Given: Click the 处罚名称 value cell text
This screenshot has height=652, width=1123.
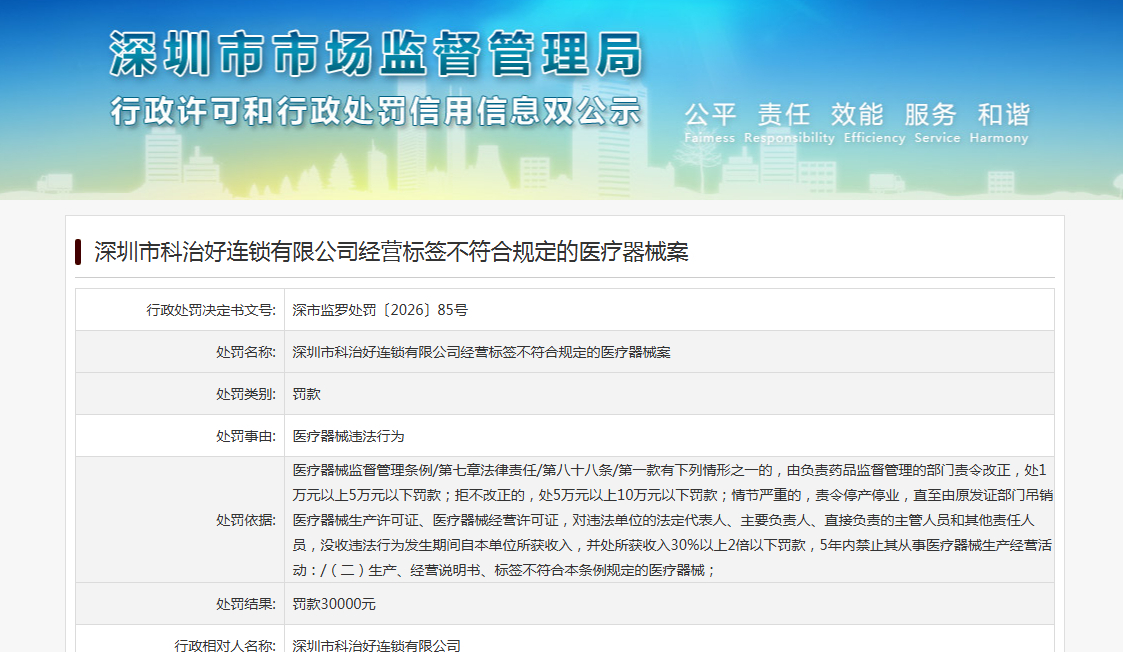Looking at the screenshot, I should pos(481,352).
